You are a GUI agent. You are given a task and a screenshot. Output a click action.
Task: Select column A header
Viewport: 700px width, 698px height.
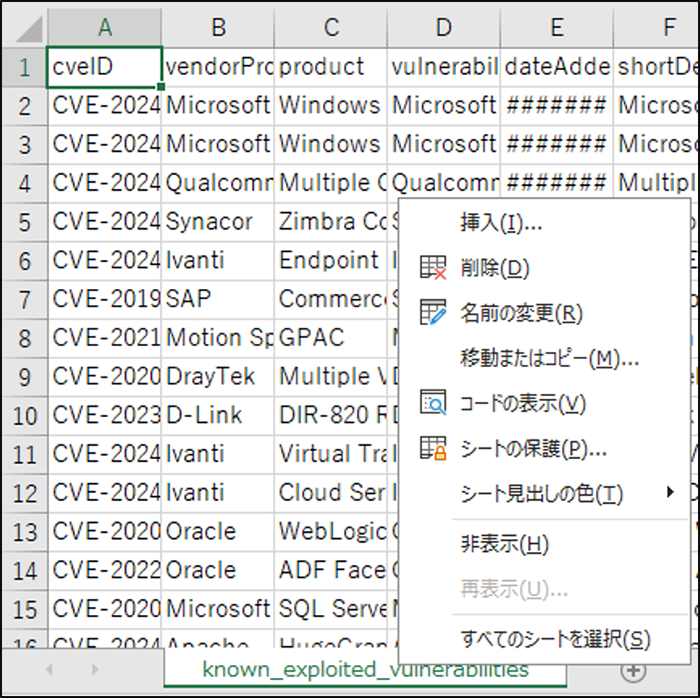coord(104,28)
